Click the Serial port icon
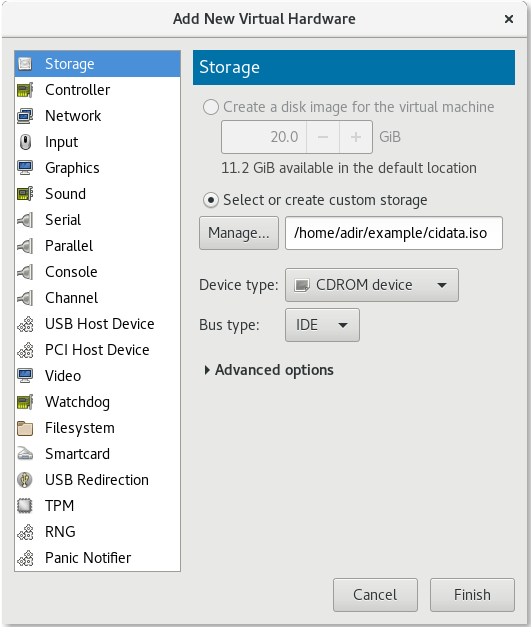This screenshot has height=627, width=531. 25,220
